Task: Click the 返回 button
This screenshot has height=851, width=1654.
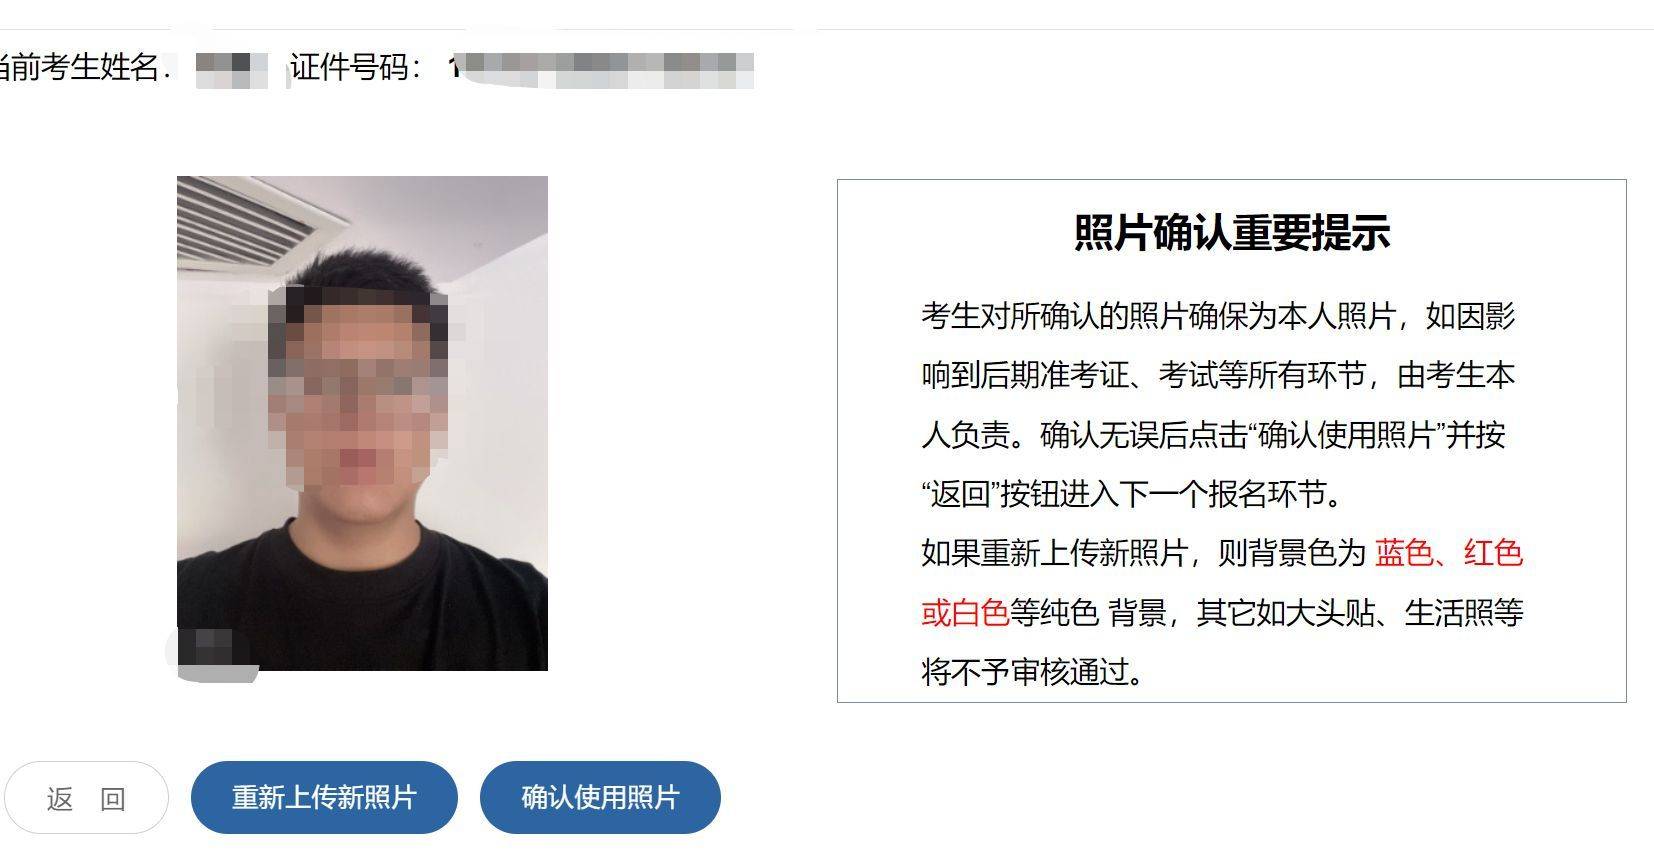Action: coord(85,798)
